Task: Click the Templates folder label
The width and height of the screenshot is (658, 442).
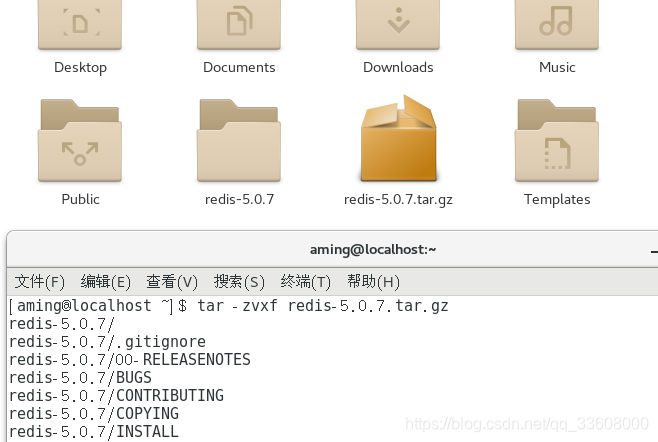Action: 557,199
